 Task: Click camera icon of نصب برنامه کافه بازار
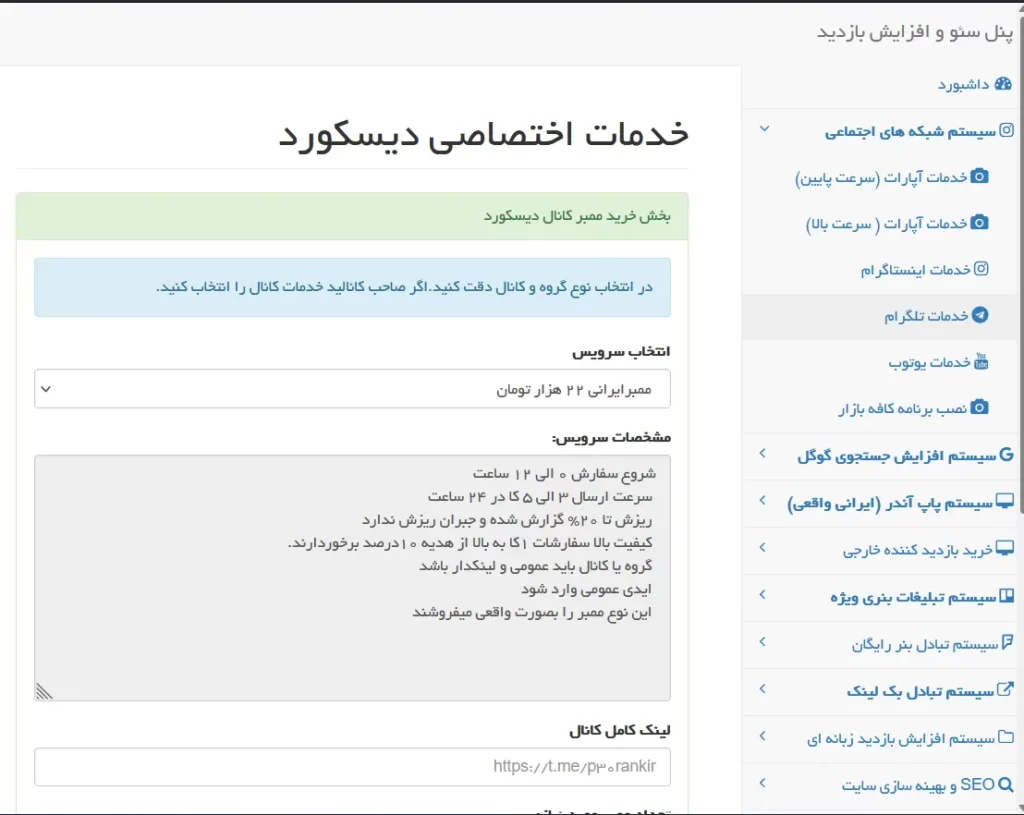(x=979, y=408)
